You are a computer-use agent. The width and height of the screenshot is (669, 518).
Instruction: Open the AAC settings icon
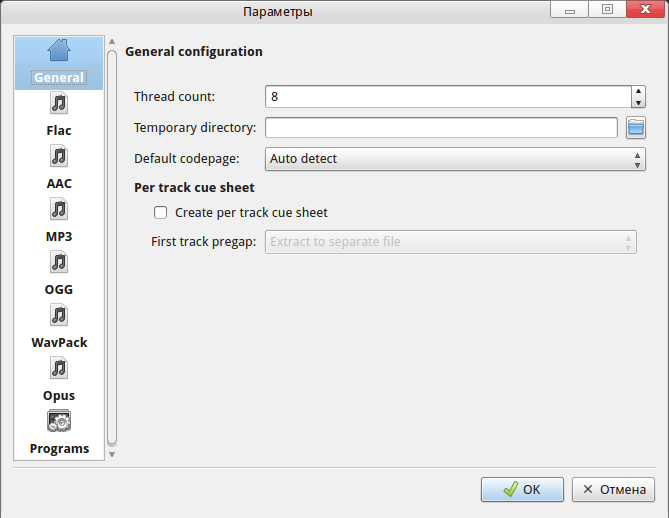click(x=59, y=156)
